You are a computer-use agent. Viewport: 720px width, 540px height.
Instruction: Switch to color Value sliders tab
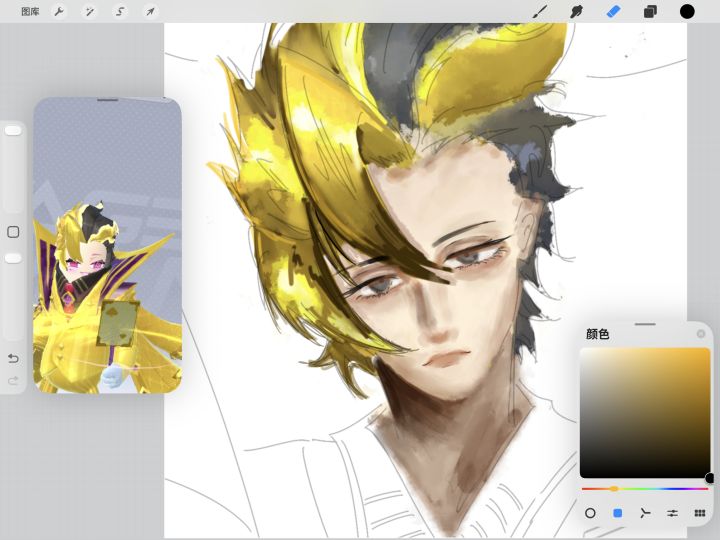673,513
